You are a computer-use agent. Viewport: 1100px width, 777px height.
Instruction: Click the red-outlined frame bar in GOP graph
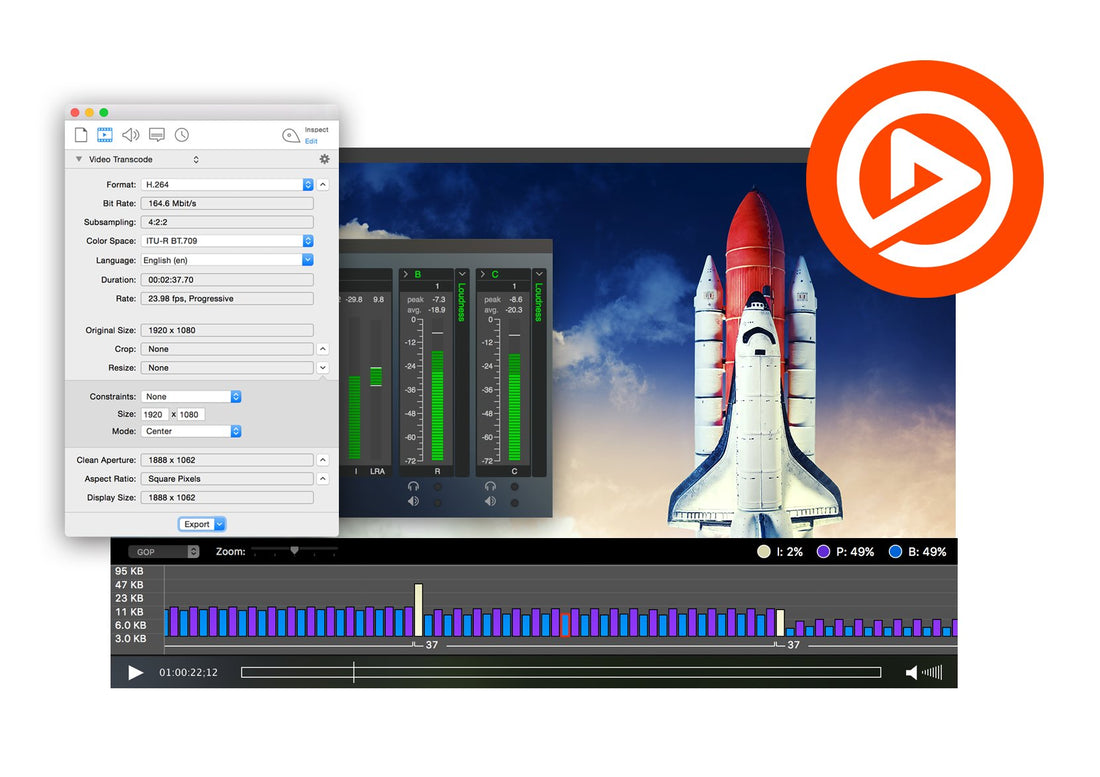coord(565,624)
